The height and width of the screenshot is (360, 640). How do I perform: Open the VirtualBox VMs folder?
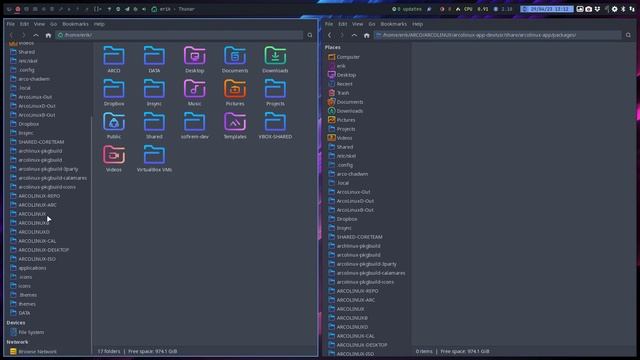(x=154, y=158)
